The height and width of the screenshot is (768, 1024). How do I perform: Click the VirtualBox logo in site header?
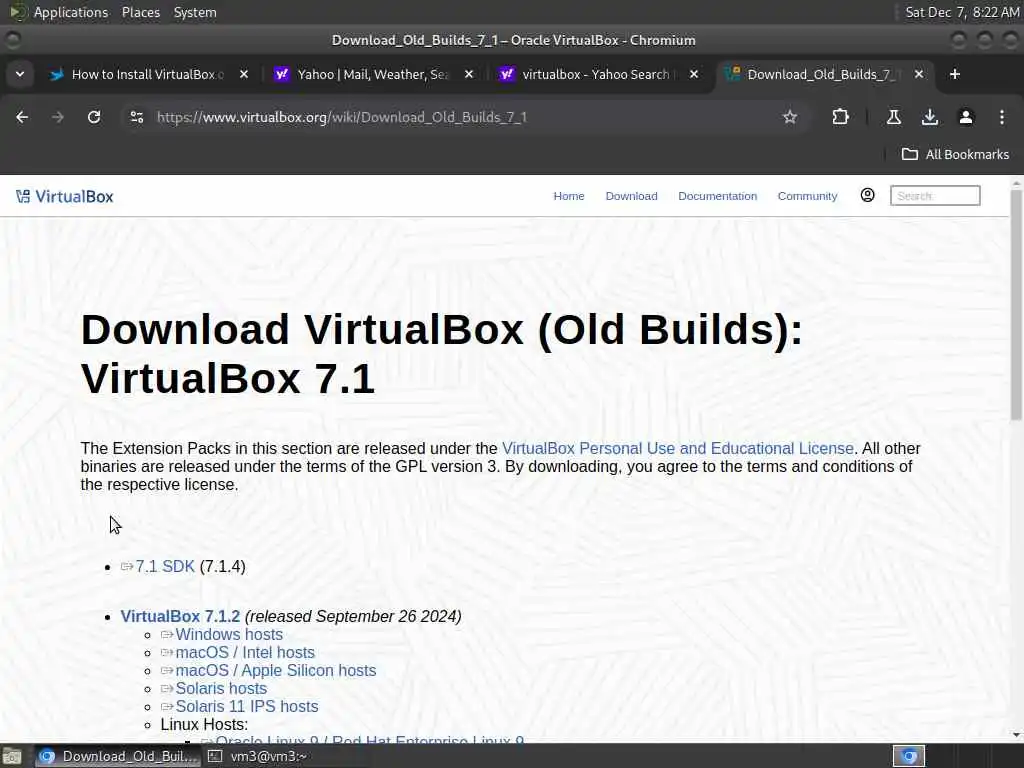click(x=65, y=197)
